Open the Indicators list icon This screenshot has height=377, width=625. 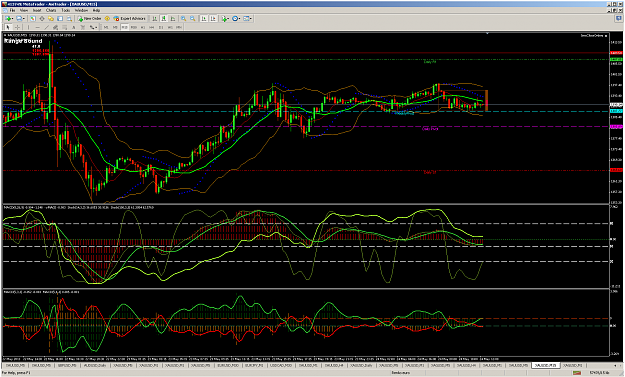(225, 19)
